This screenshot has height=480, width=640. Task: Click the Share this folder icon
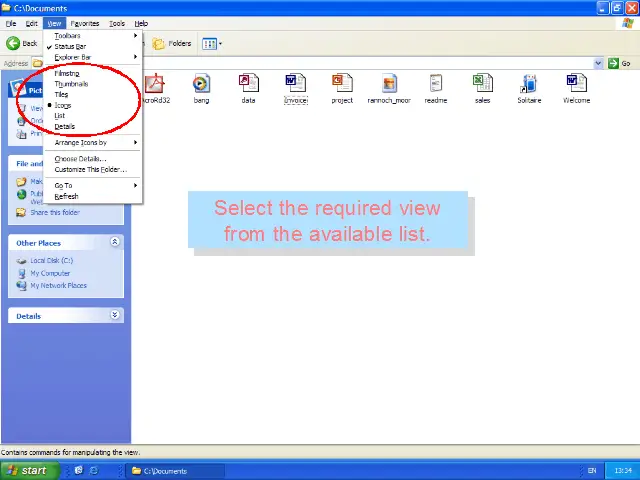[21, 212]
